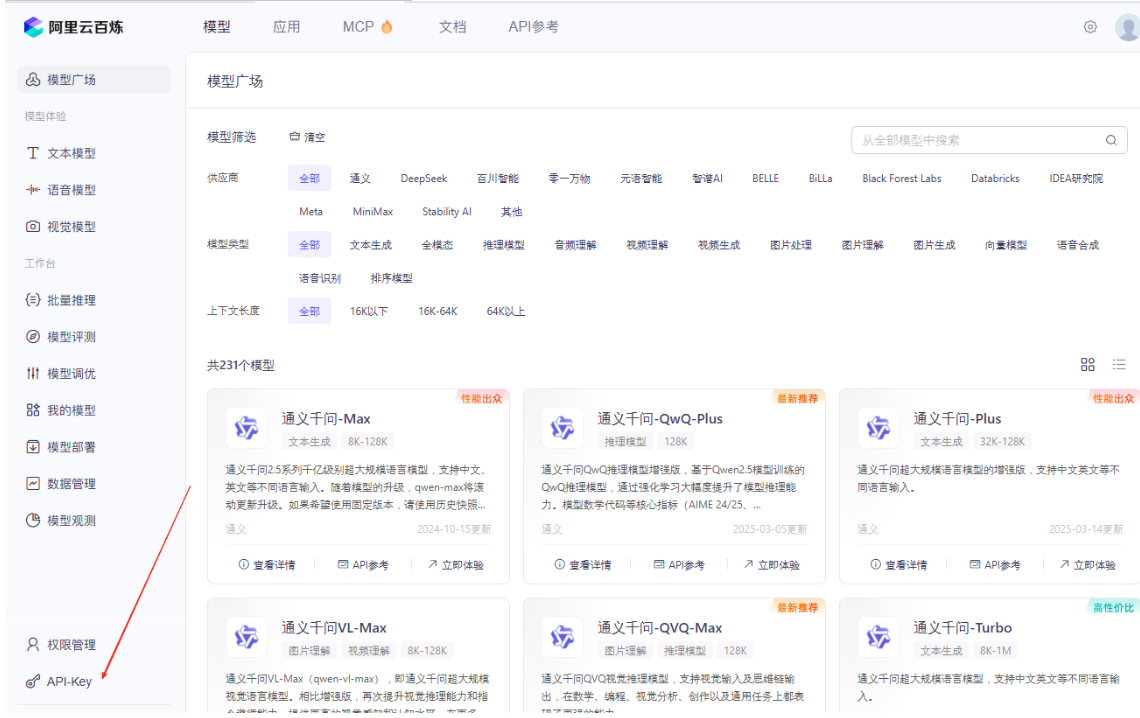Screen dimensions: 1140x718
Task: Switch to the 应用 tab
Action: tap(287, 26)
